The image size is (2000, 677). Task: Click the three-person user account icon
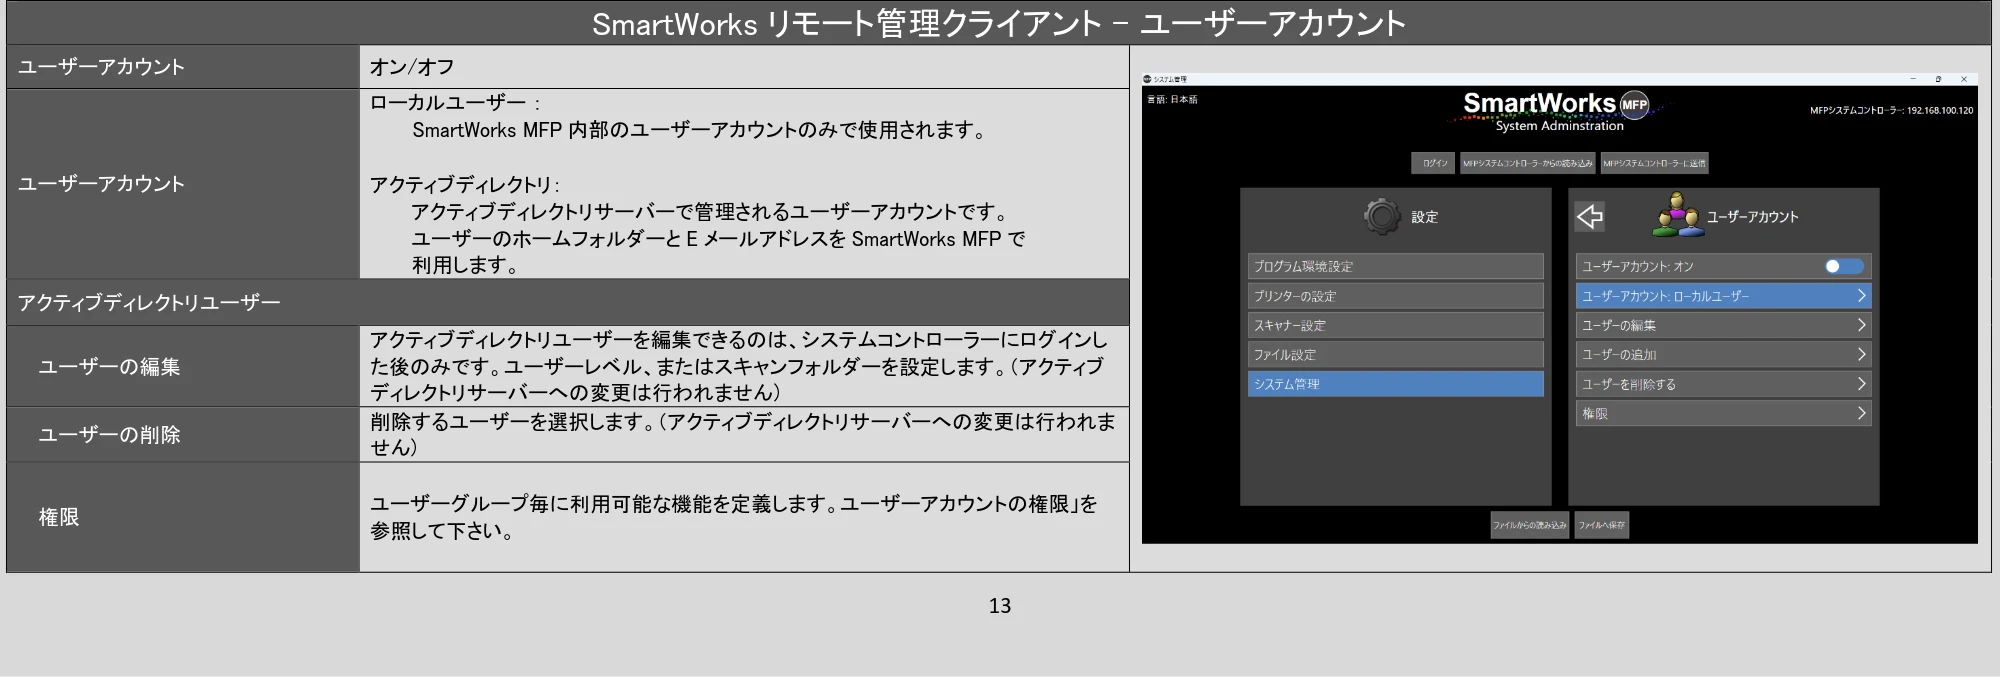[x=1677, y=215]
